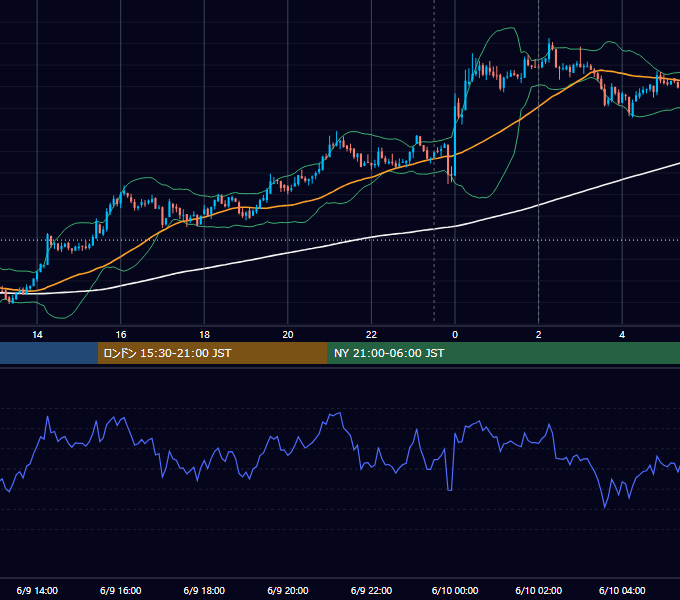Click the 18 hour axis label
The width and height of the screenshot is (680, 600).
pyautogui.click(x=204, y=335)
